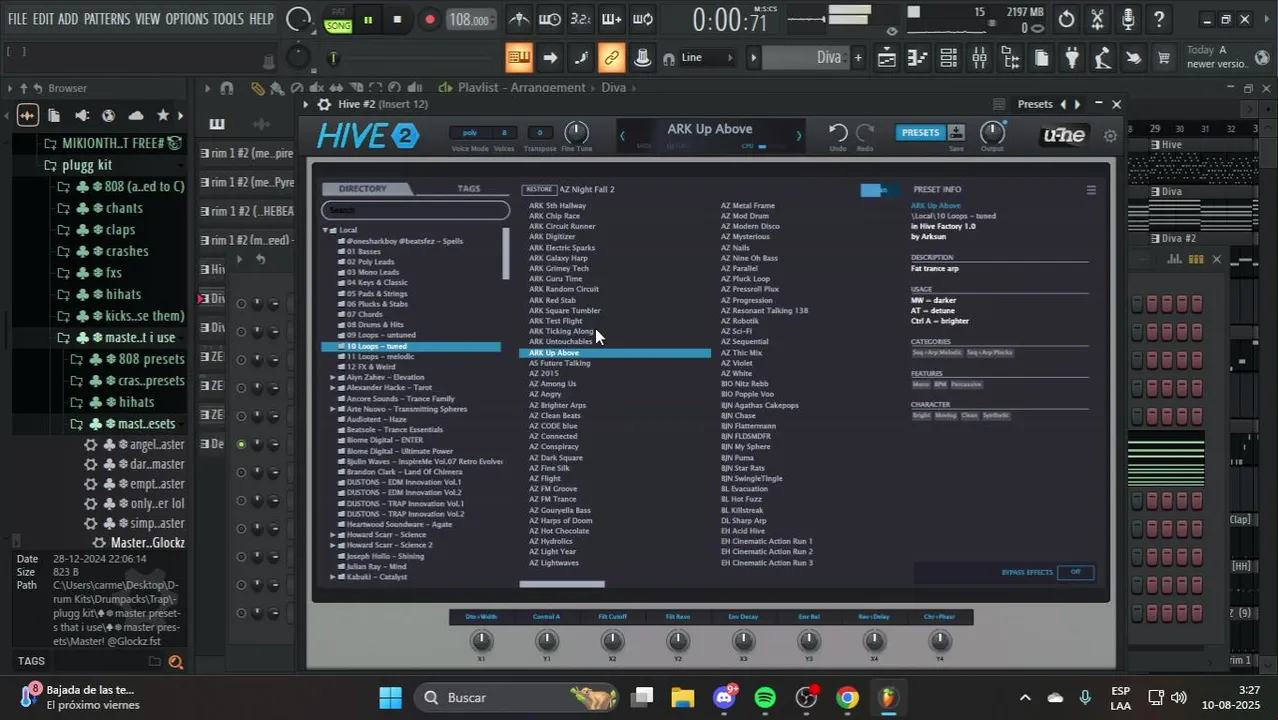Toggle the headphones icon beside Line
1278x720 pixels.
tap(668, 58)
